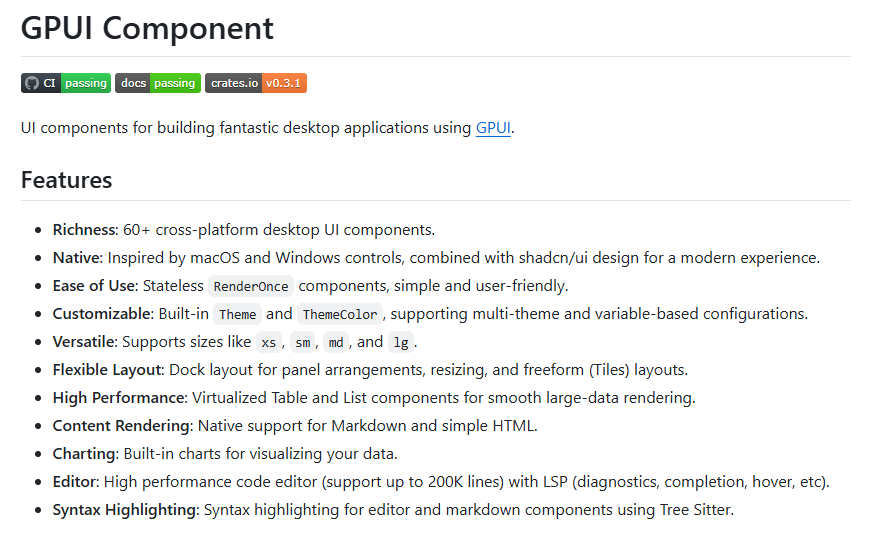Click the bold Charting label
The image size is (871, 538).
click(x=86, y=454)
